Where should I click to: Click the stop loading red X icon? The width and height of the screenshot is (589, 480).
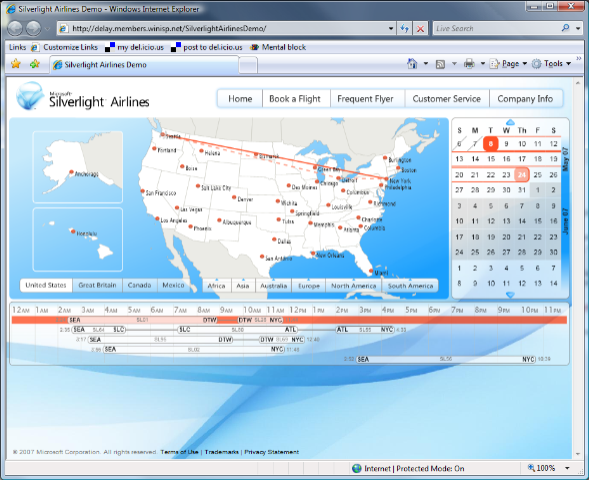point(421,29)
